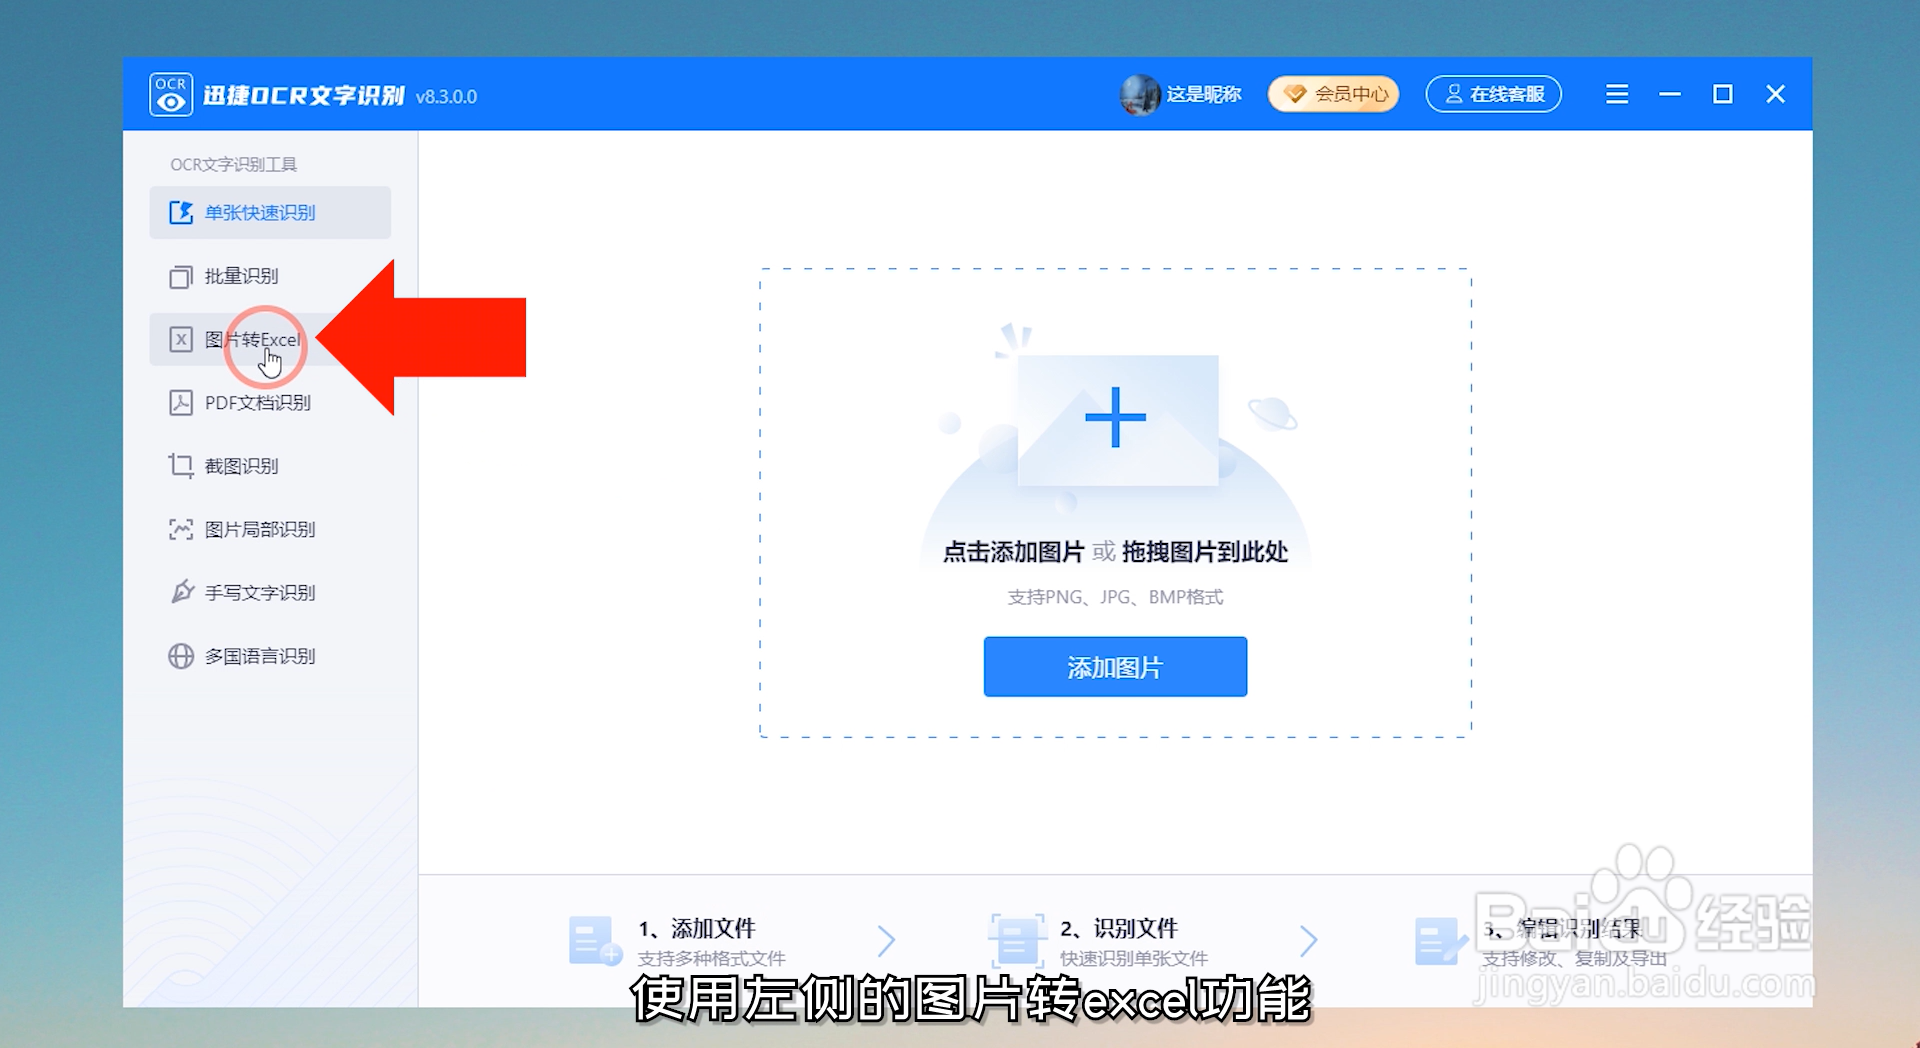Open 会员中心 member center
1920x1048 pixels.
click(x=1334, y=94)
